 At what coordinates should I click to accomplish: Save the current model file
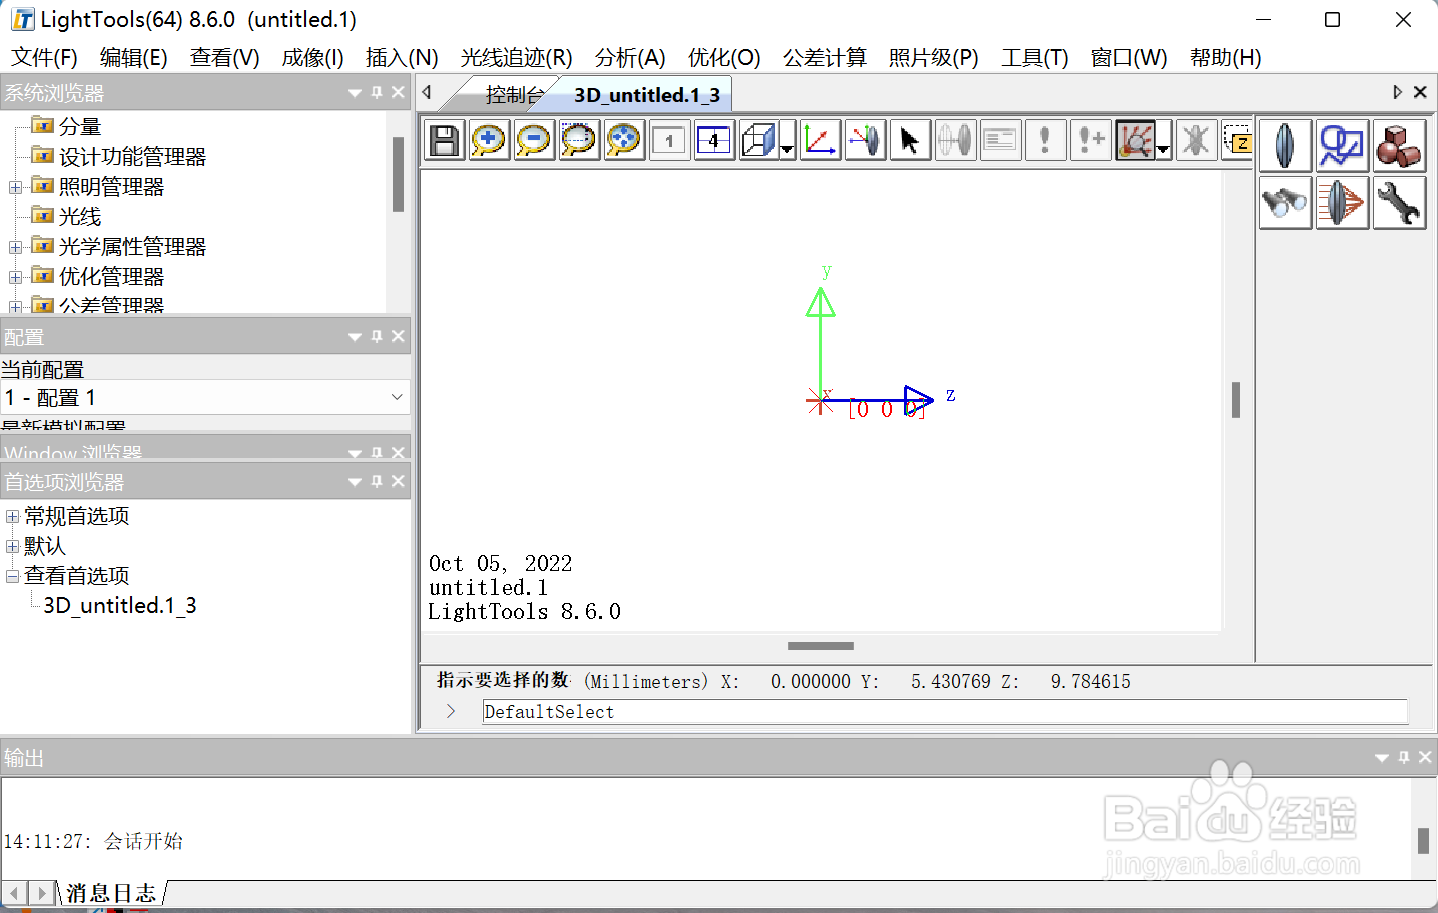[x=444, y=140]
